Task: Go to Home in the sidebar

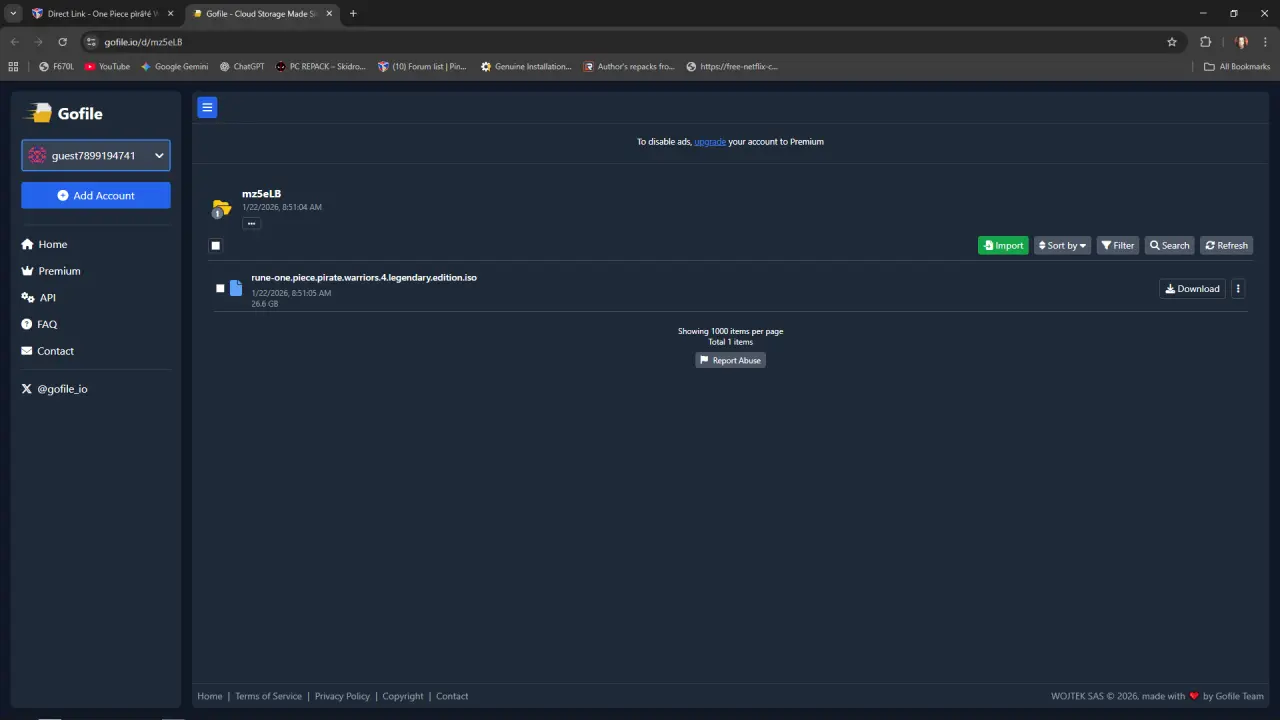Action: 44,244
